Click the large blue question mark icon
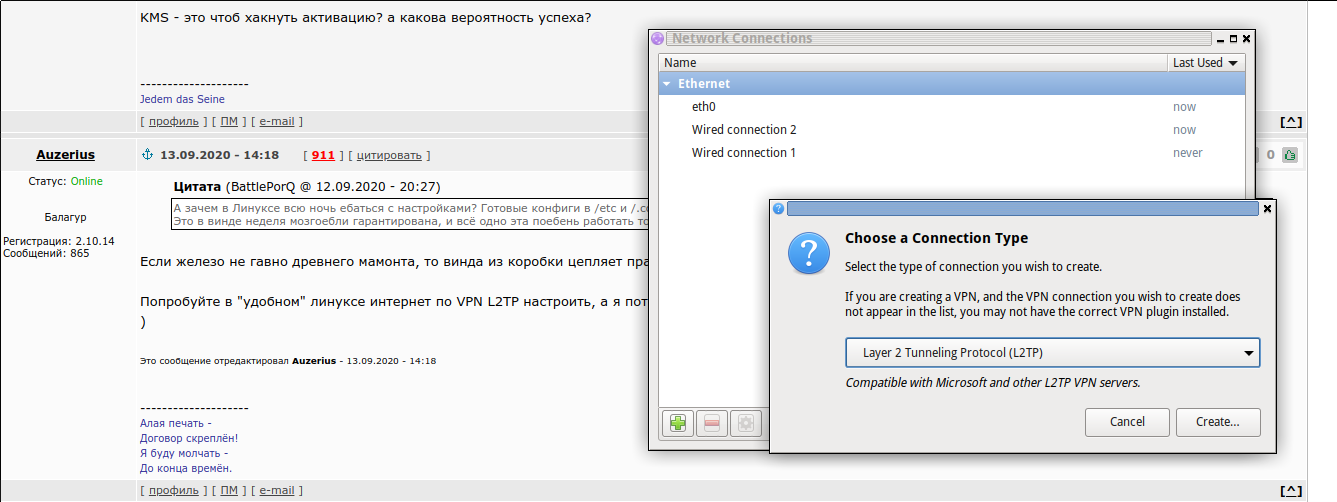 click(x=808, y=254)
